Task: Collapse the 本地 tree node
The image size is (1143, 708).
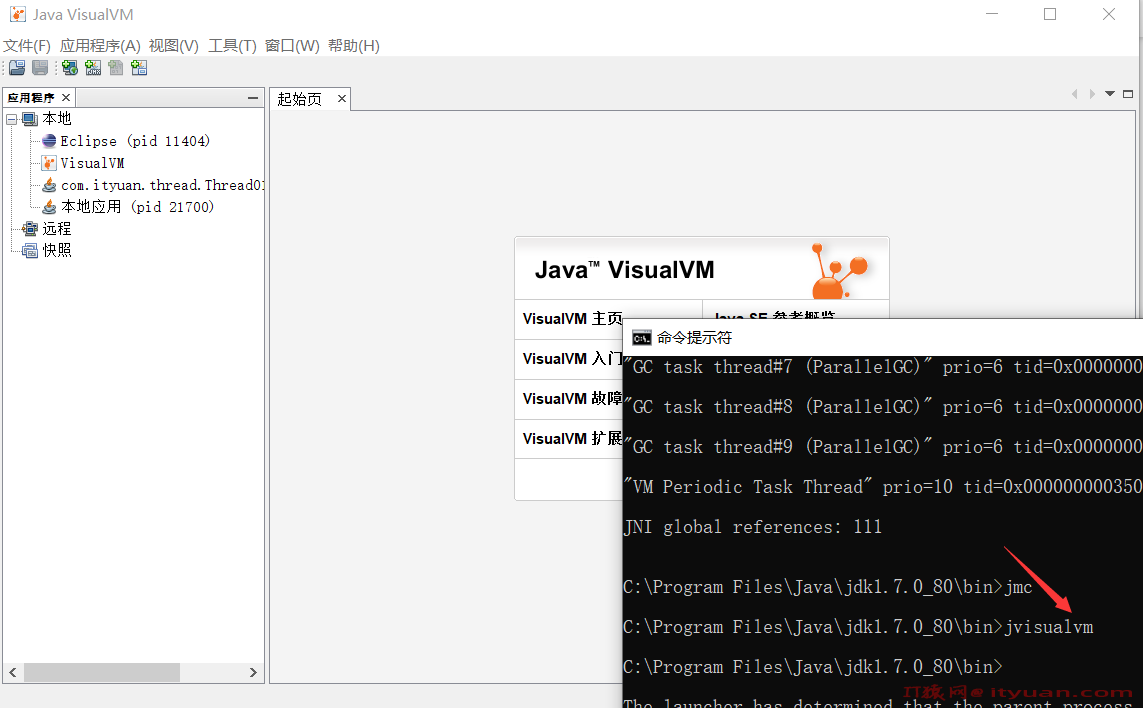Action: coord(12,119)
